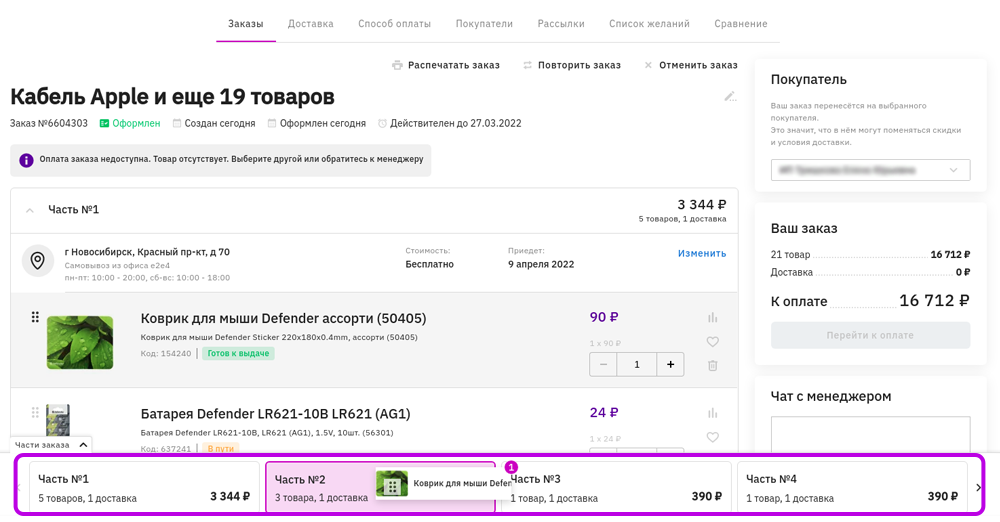Click the pencil icon to edit order title
This screenshot has height=522, width=1000.
coord(730,96)
